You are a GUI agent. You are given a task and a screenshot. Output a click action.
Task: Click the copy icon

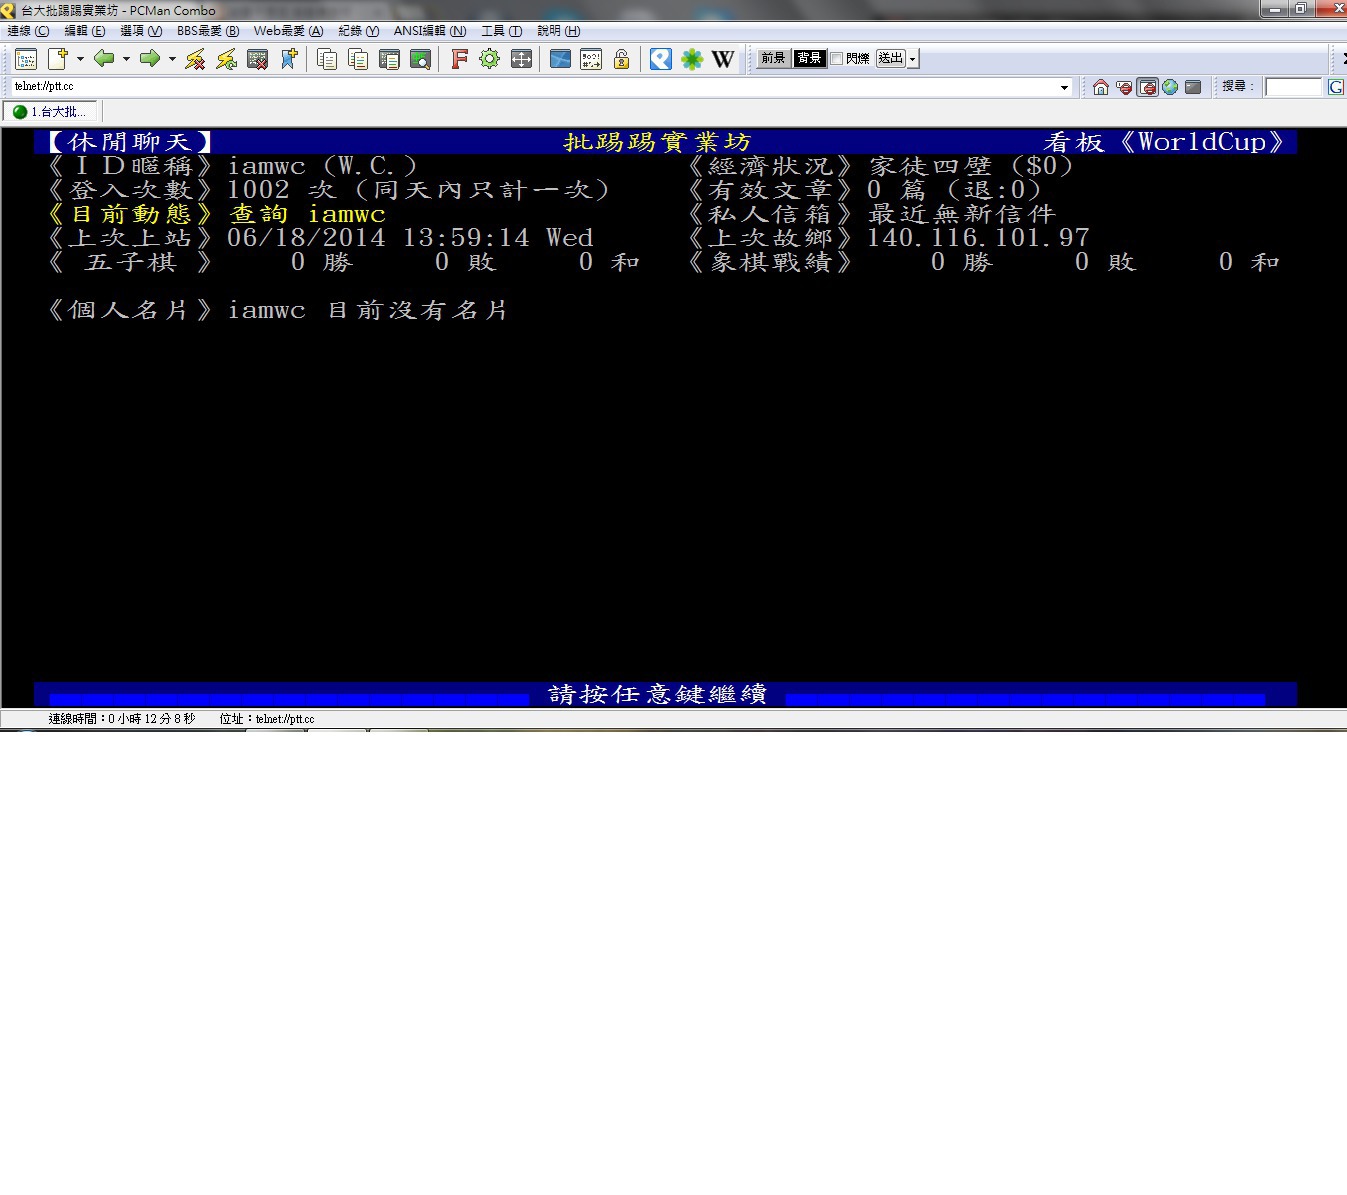(326, 59)
